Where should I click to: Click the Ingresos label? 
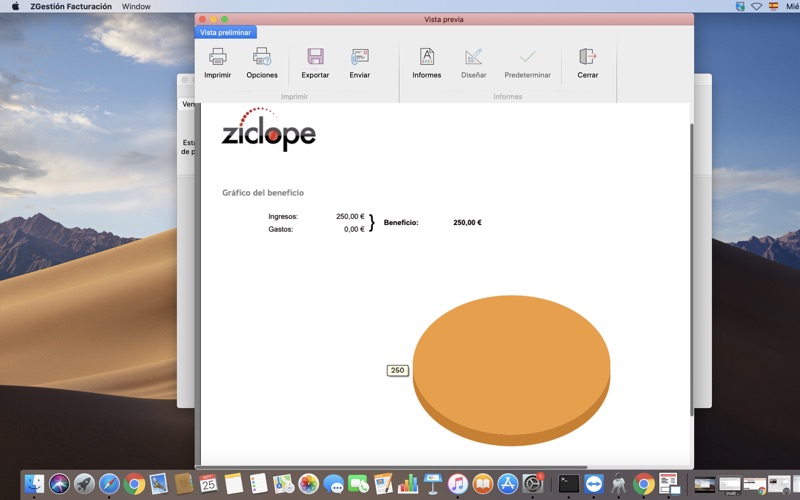point(283,216)
